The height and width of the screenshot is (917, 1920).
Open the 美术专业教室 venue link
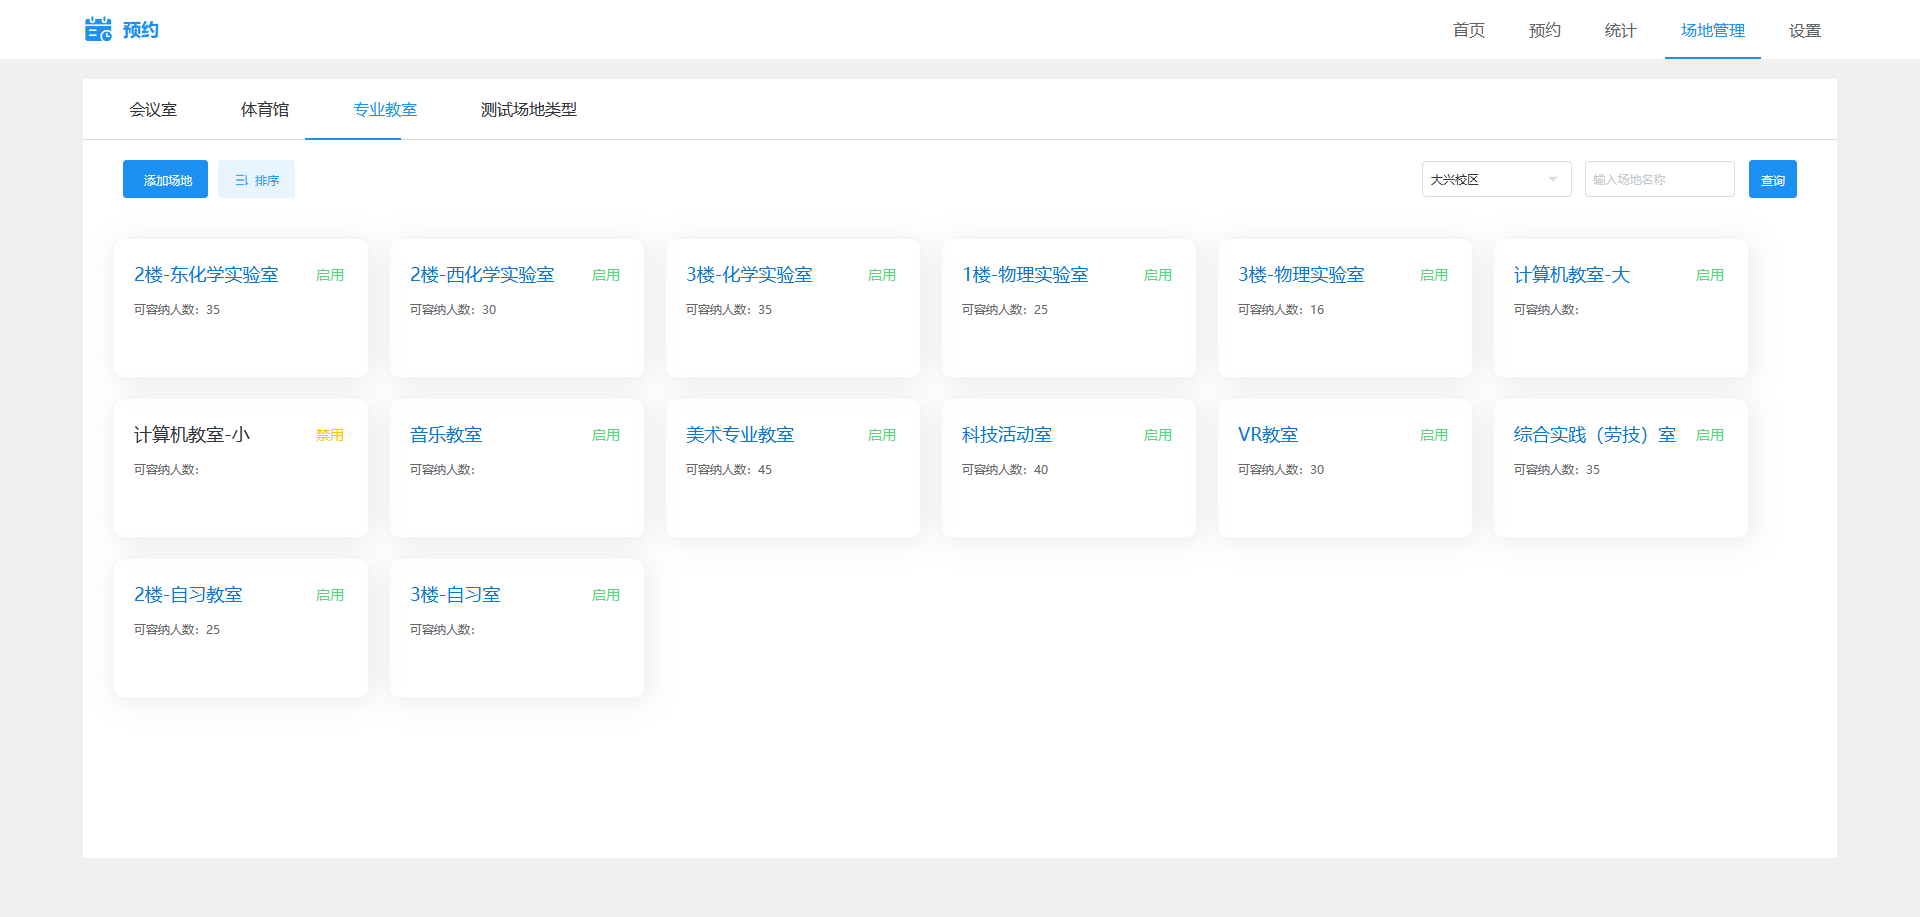pos(739,435)
